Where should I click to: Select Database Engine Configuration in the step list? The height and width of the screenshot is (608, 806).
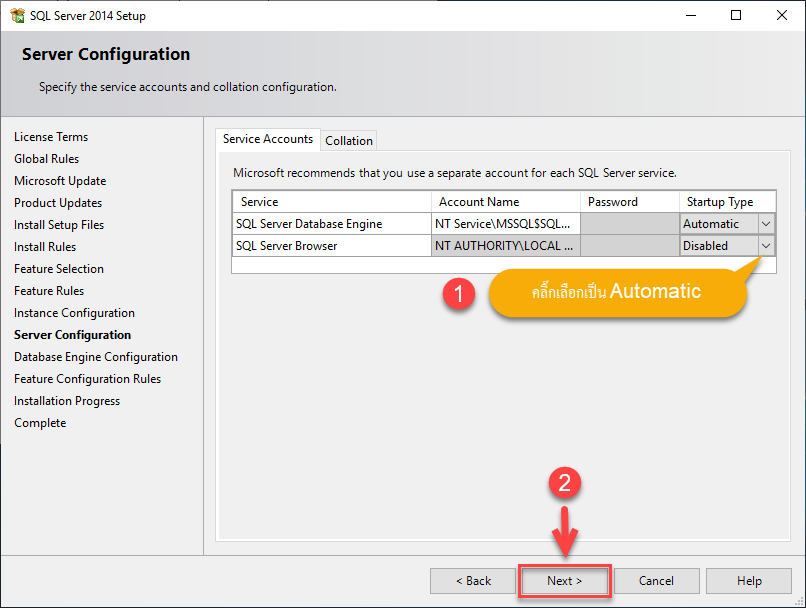[x=96, y=357]
